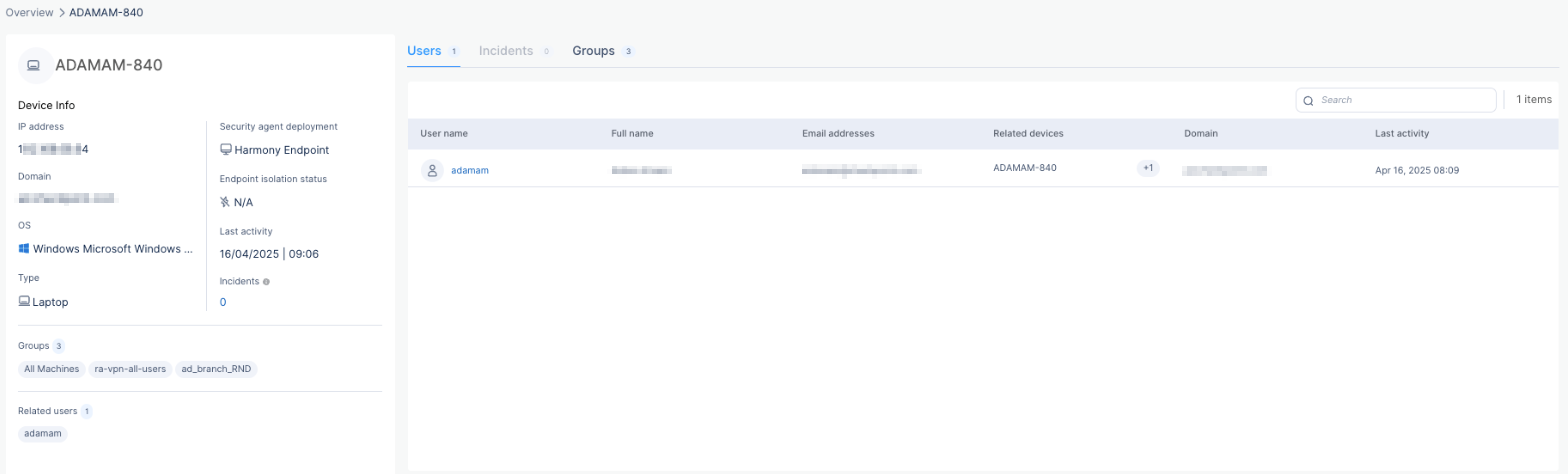Screen dimensions: 1568x474
Task: Go back to Overview via breadcrumb
Action: [x=31, y=11]
